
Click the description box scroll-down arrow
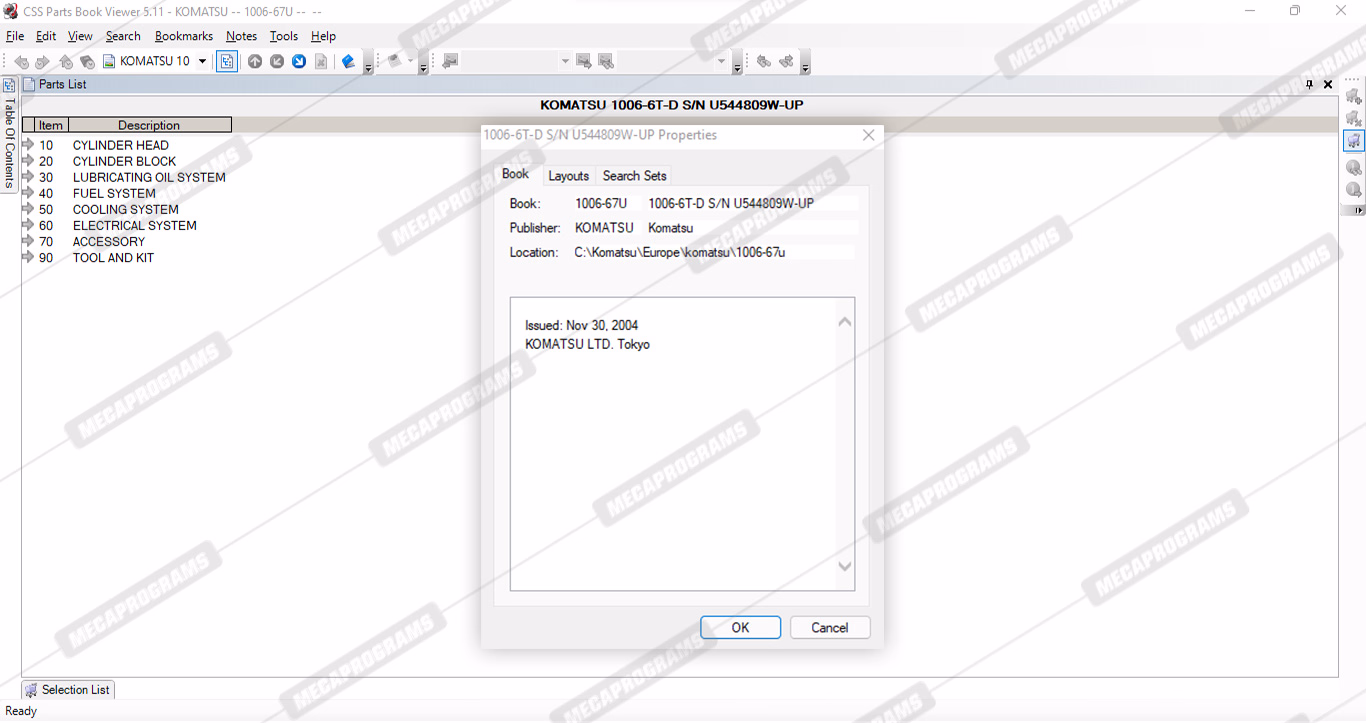tap(844, 567)
